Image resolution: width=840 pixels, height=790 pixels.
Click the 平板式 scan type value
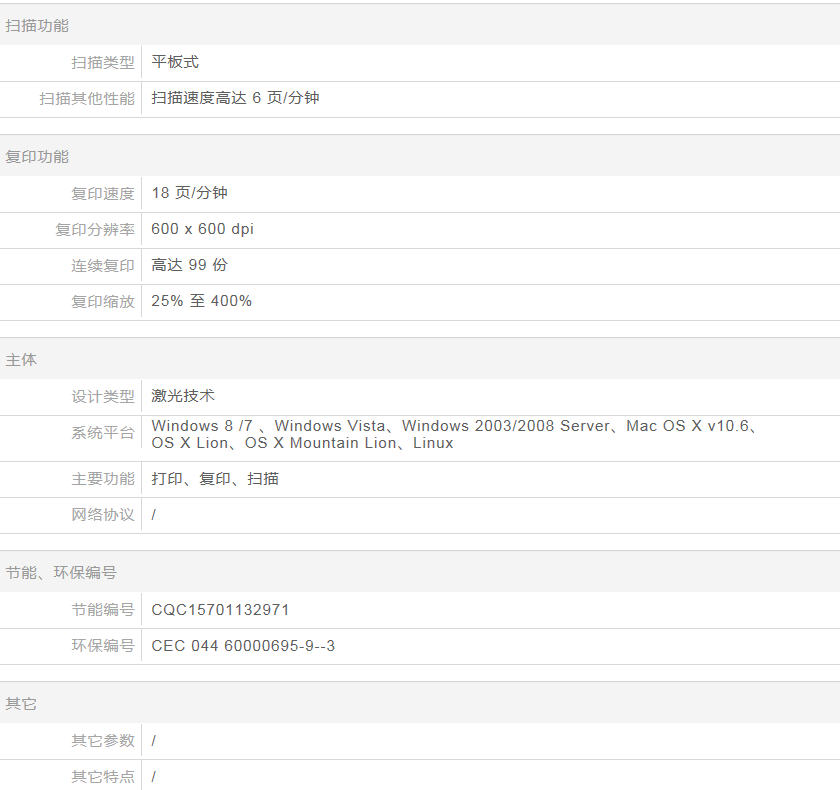click(175, 62)
